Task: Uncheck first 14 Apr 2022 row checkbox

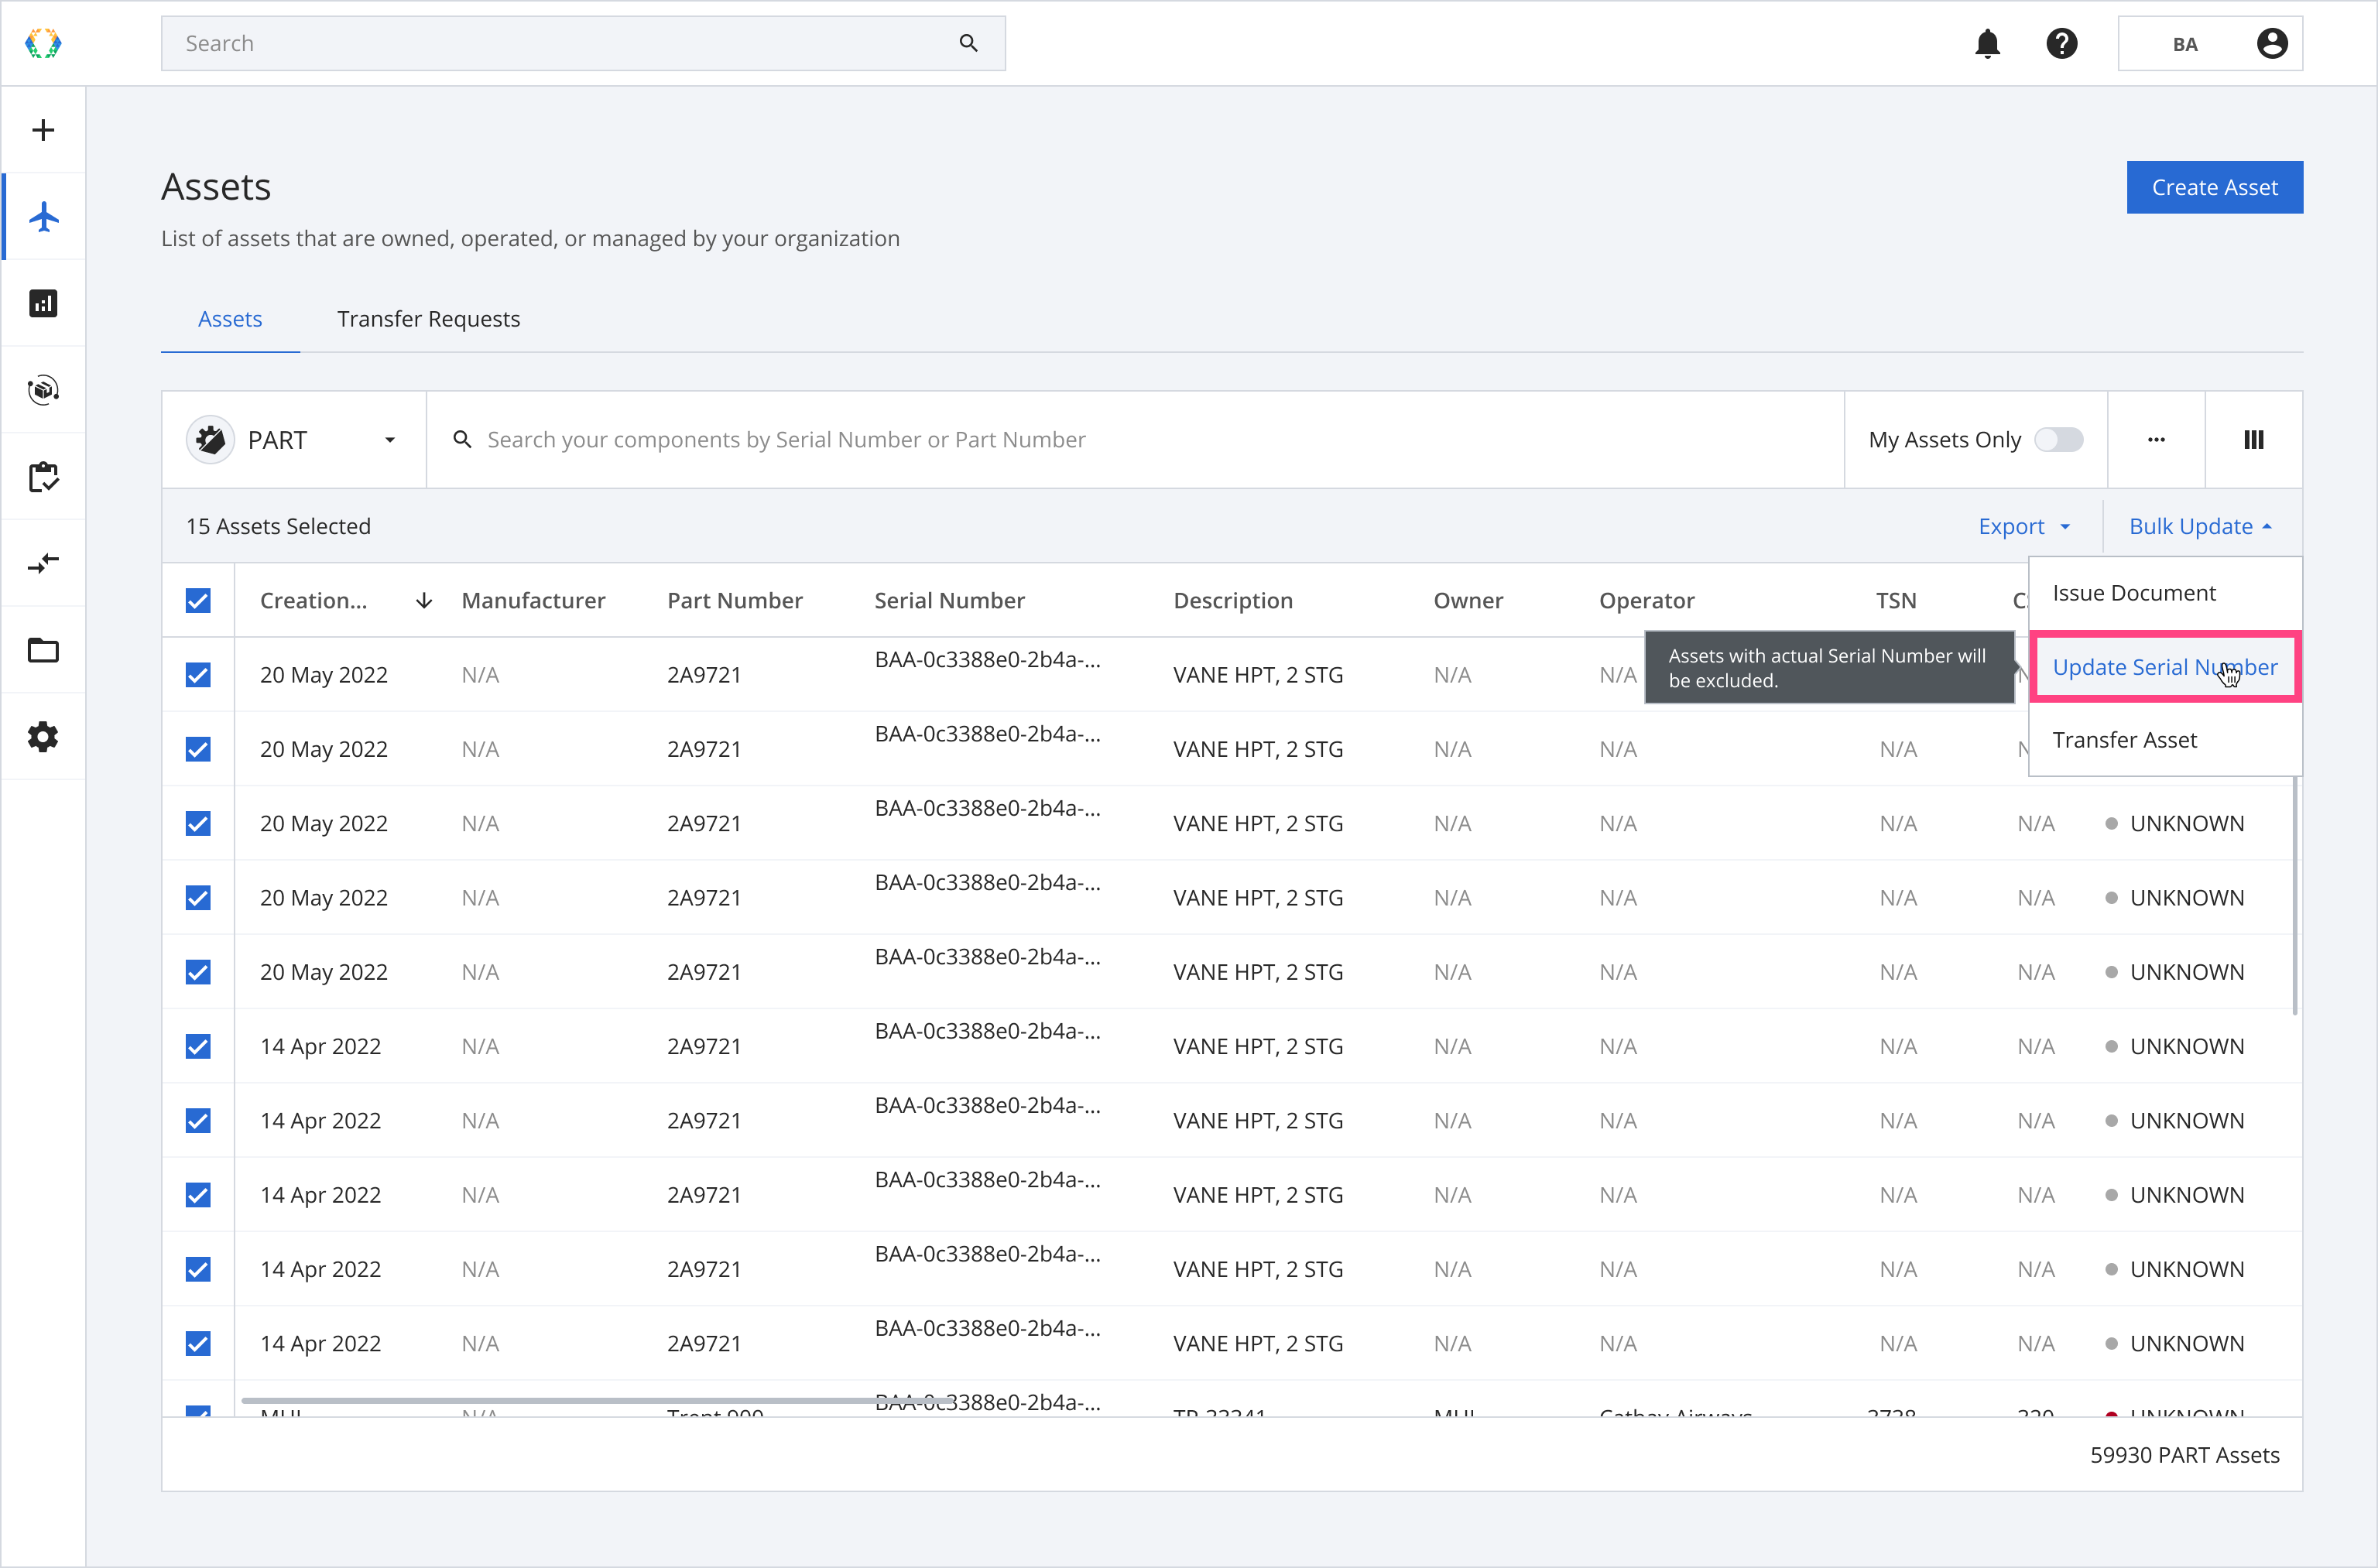Action: click(198, 1046)
